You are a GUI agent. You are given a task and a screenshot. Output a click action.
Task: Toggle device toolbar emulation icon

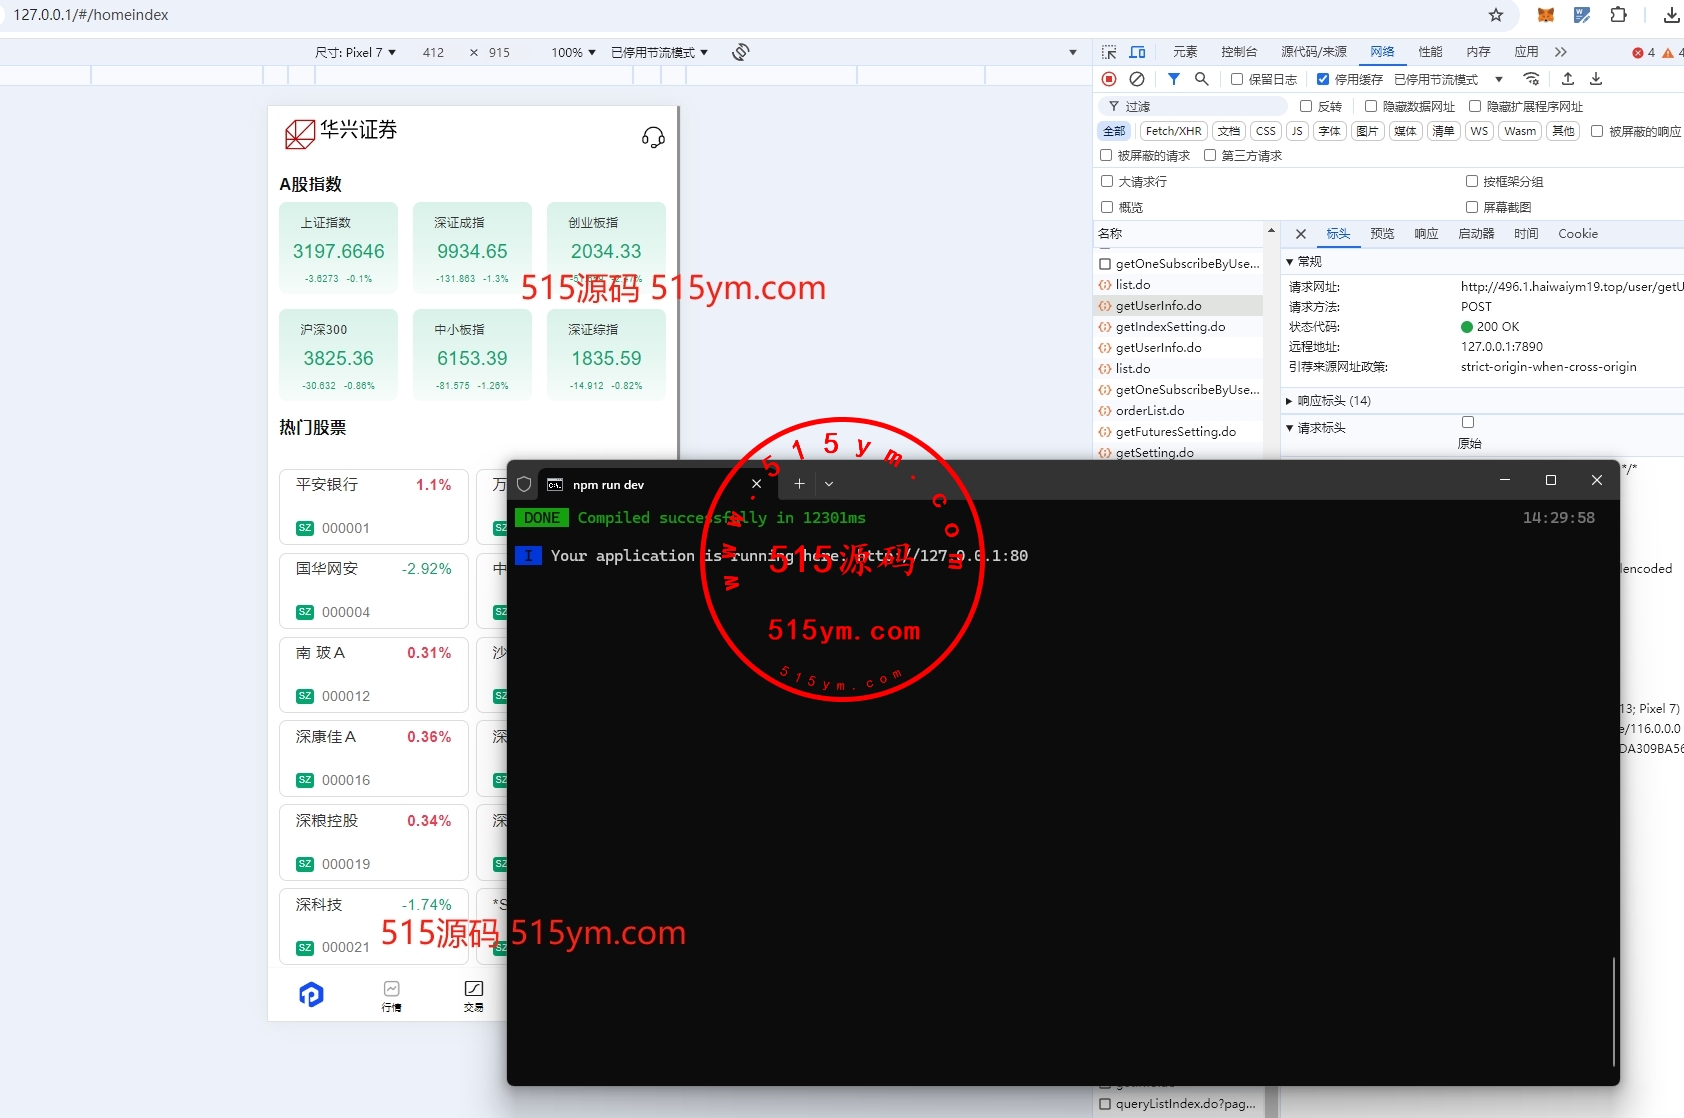pyautogui.click(x=1137, y=52)
